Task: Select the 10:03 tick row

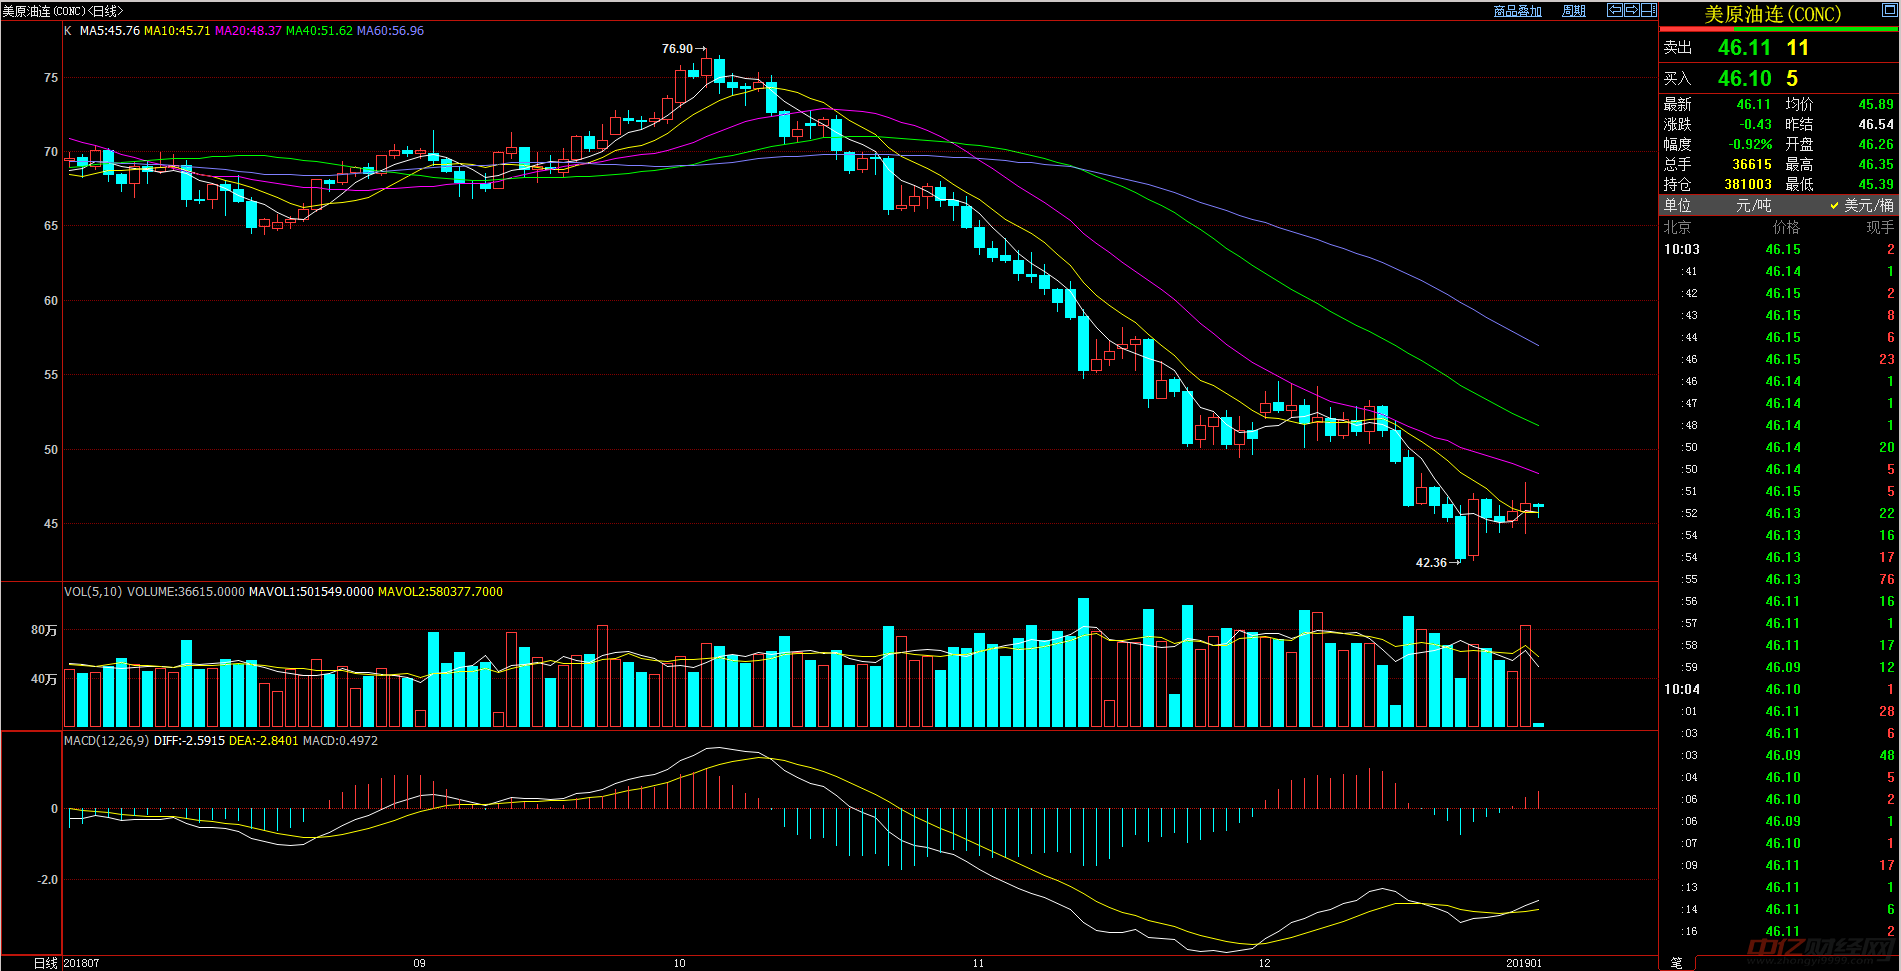Action: (1779, 250)
